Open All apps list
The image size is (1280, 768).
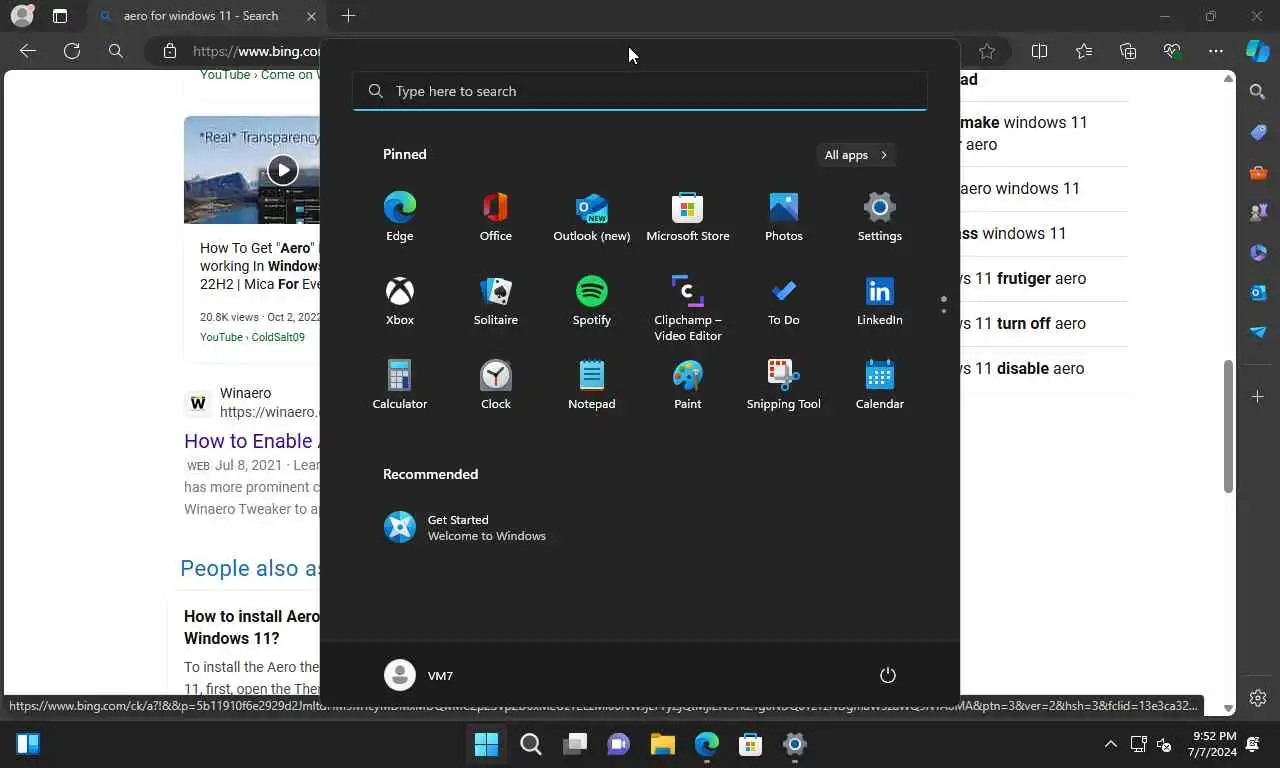pyautogui.click(x=856, y=155)
